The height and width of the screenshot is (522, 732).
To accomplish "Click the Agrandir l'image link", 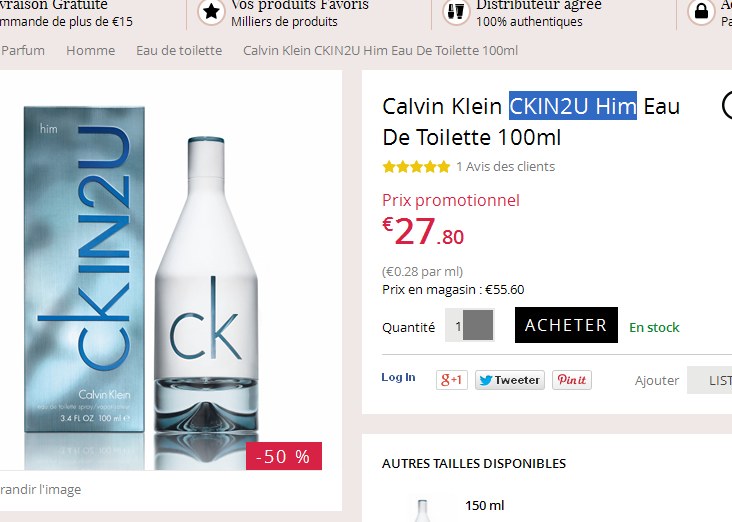I will click(x=40, y=490).
